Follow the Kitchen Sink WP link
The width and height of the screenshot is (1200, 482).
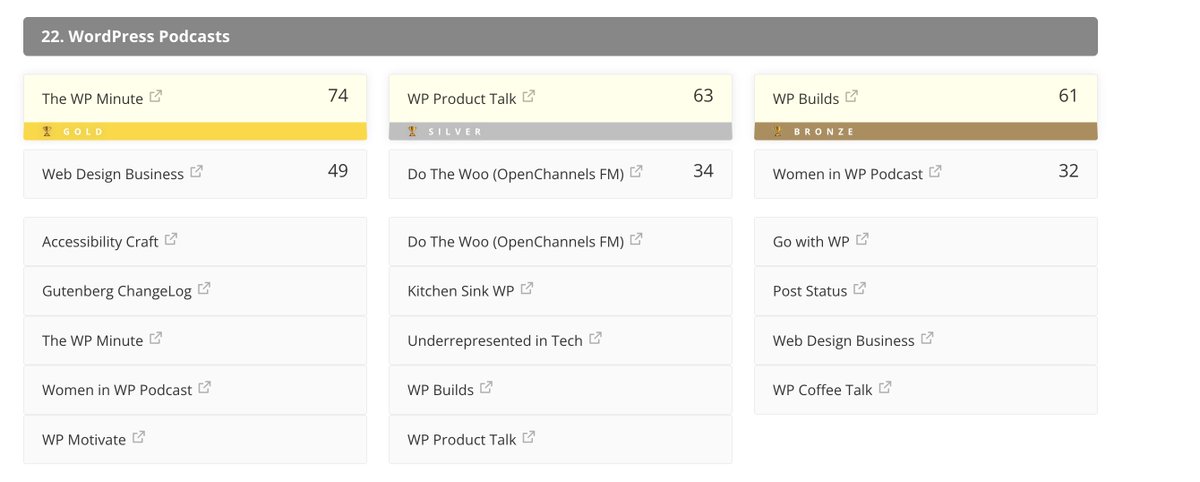(461, 291)
